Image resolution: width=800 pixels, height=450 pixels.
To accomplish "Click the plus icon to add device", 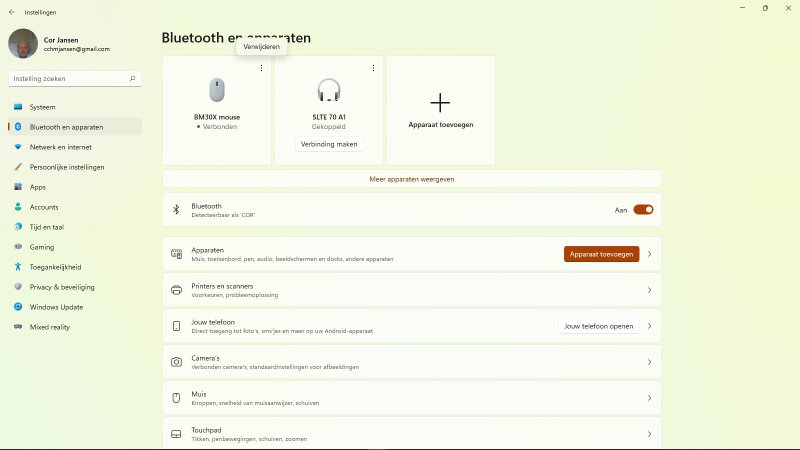I will pos(440,102).
